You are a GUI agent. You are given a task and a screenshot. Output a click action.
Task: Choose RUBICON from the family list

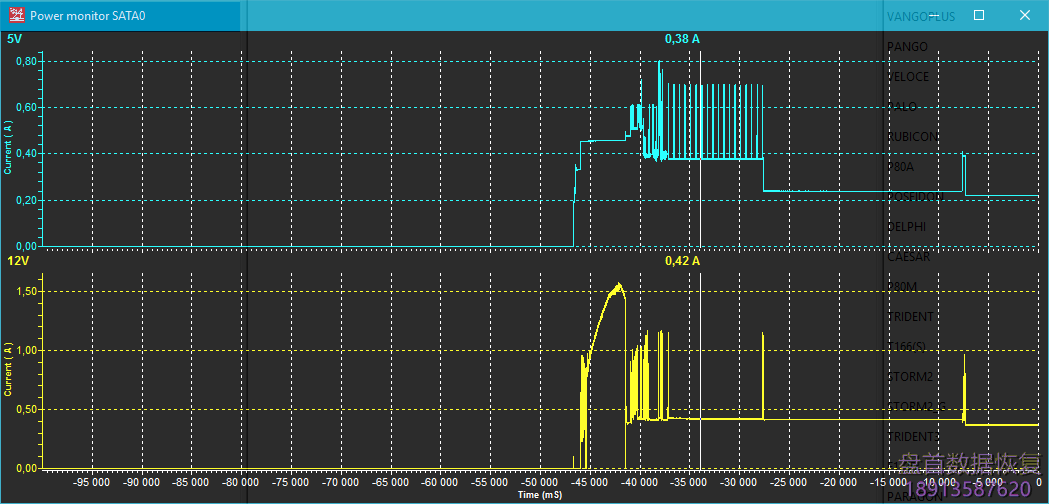[911, 137]
